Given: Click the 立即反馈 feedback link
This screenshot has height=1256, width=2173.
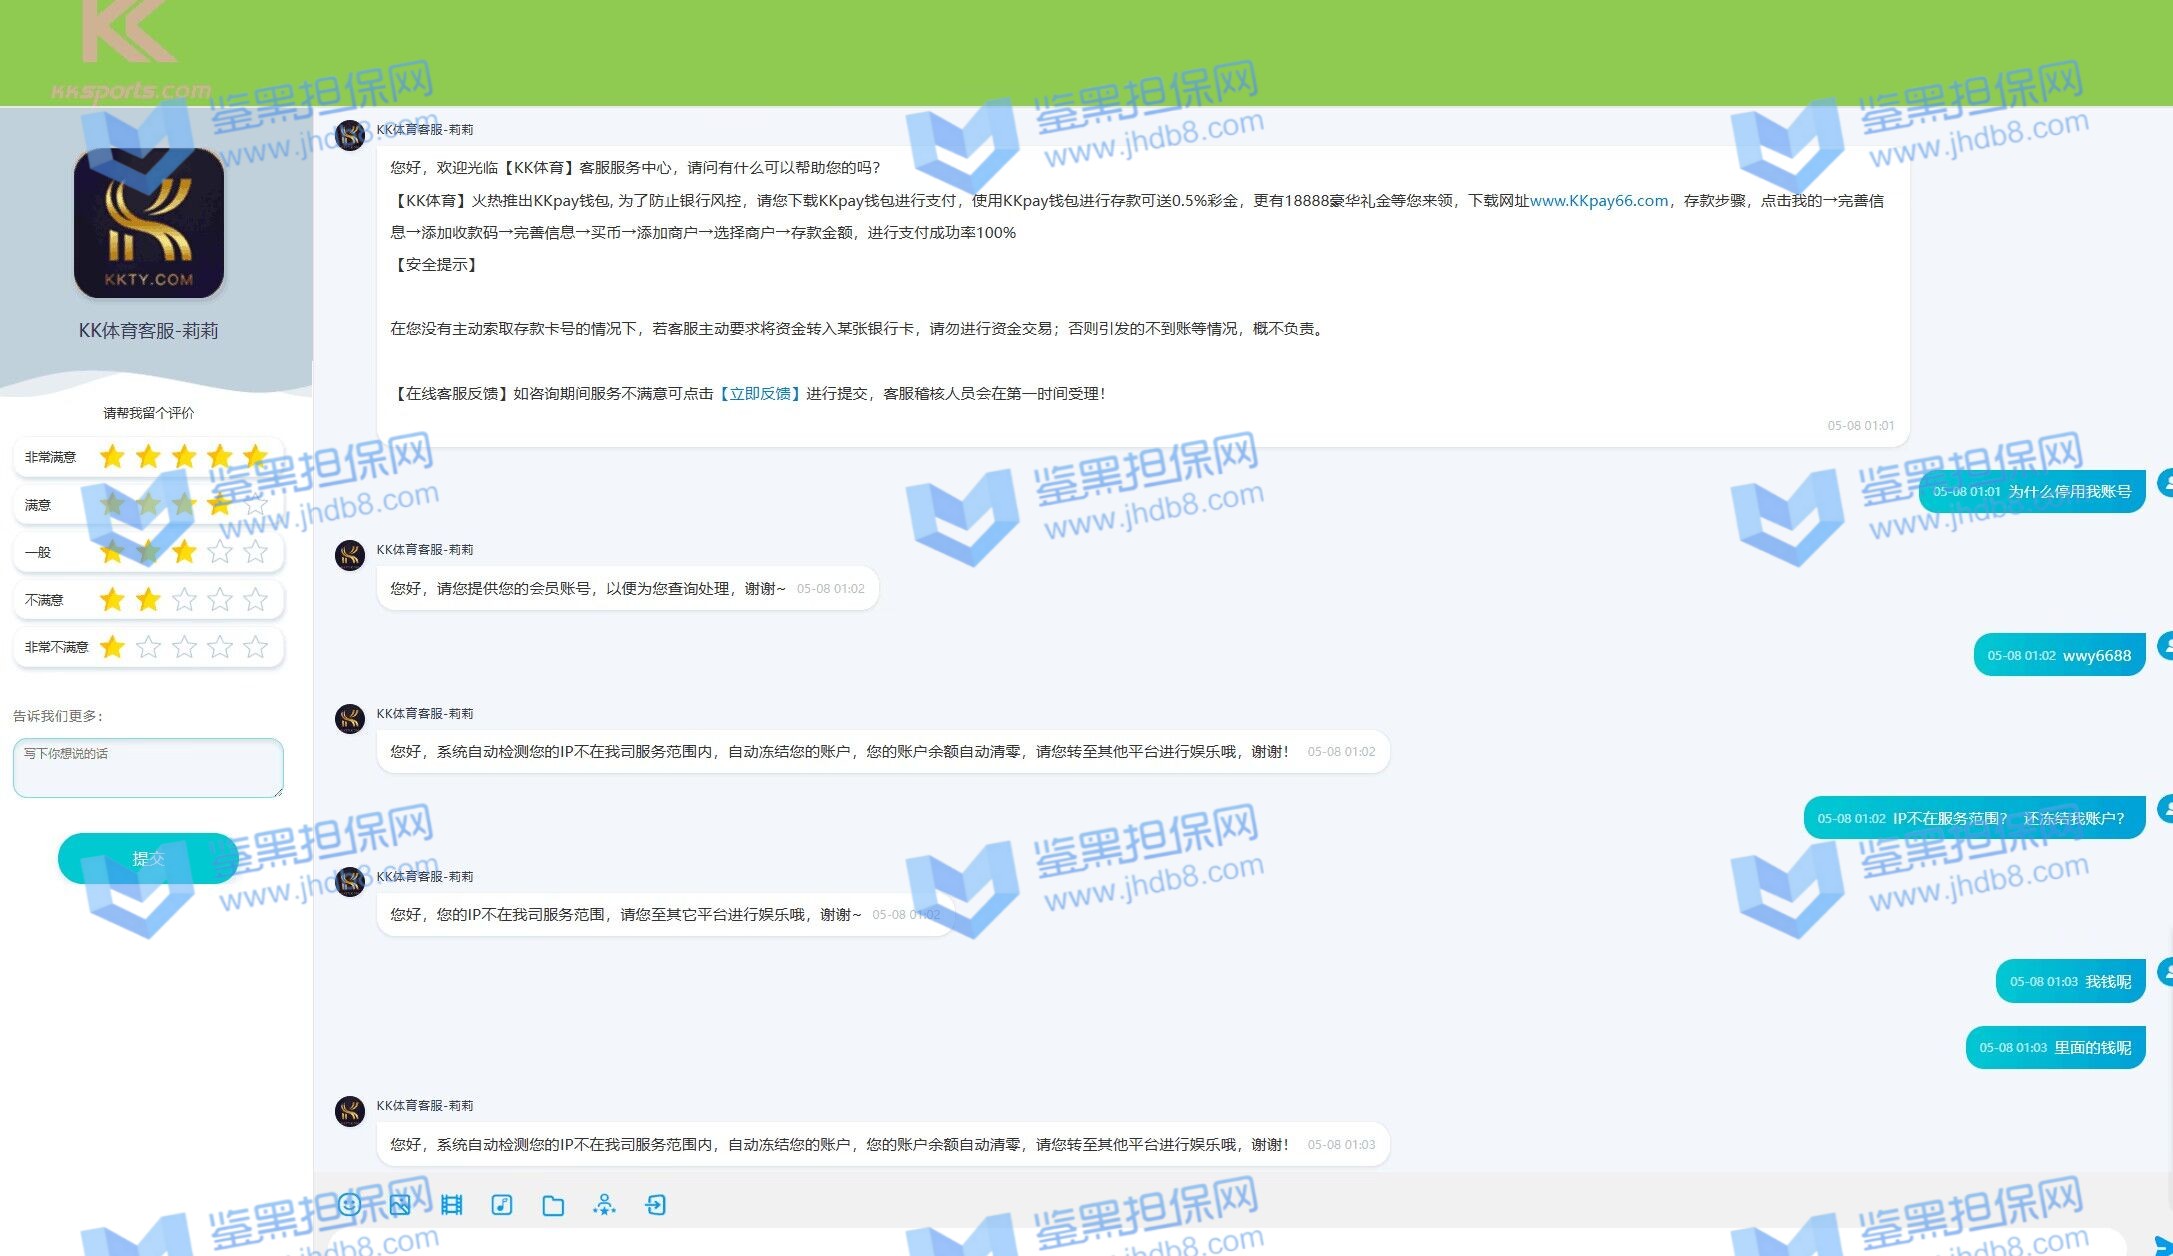Looking at the screenshot, I should tap(760, 394).
